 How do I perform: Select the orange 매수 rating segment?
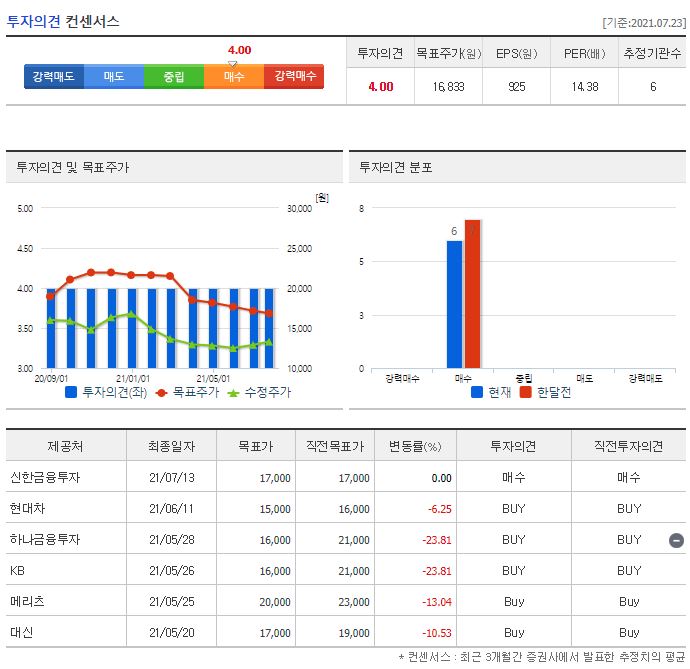(234, 76)
